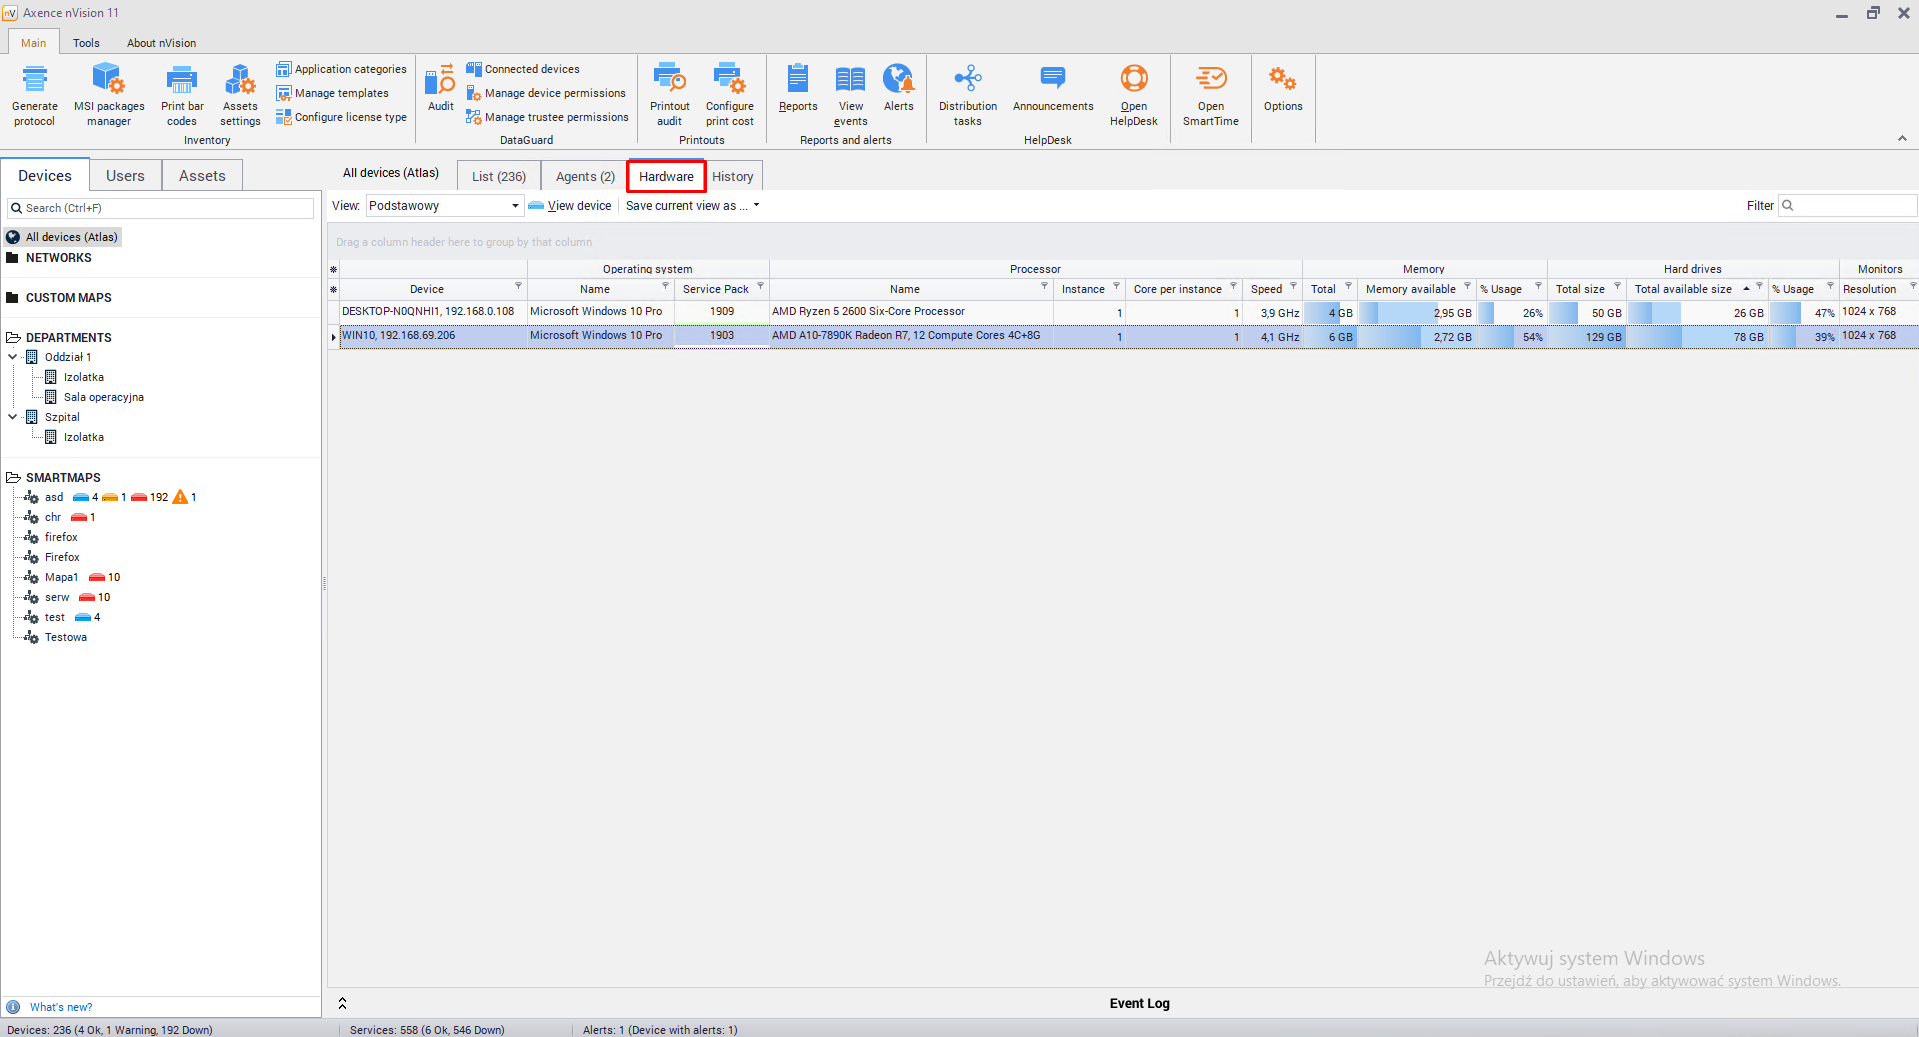1919x1037 pixels.
Task: Expand Save current view as dropdown
Action: tap(756, 206)
